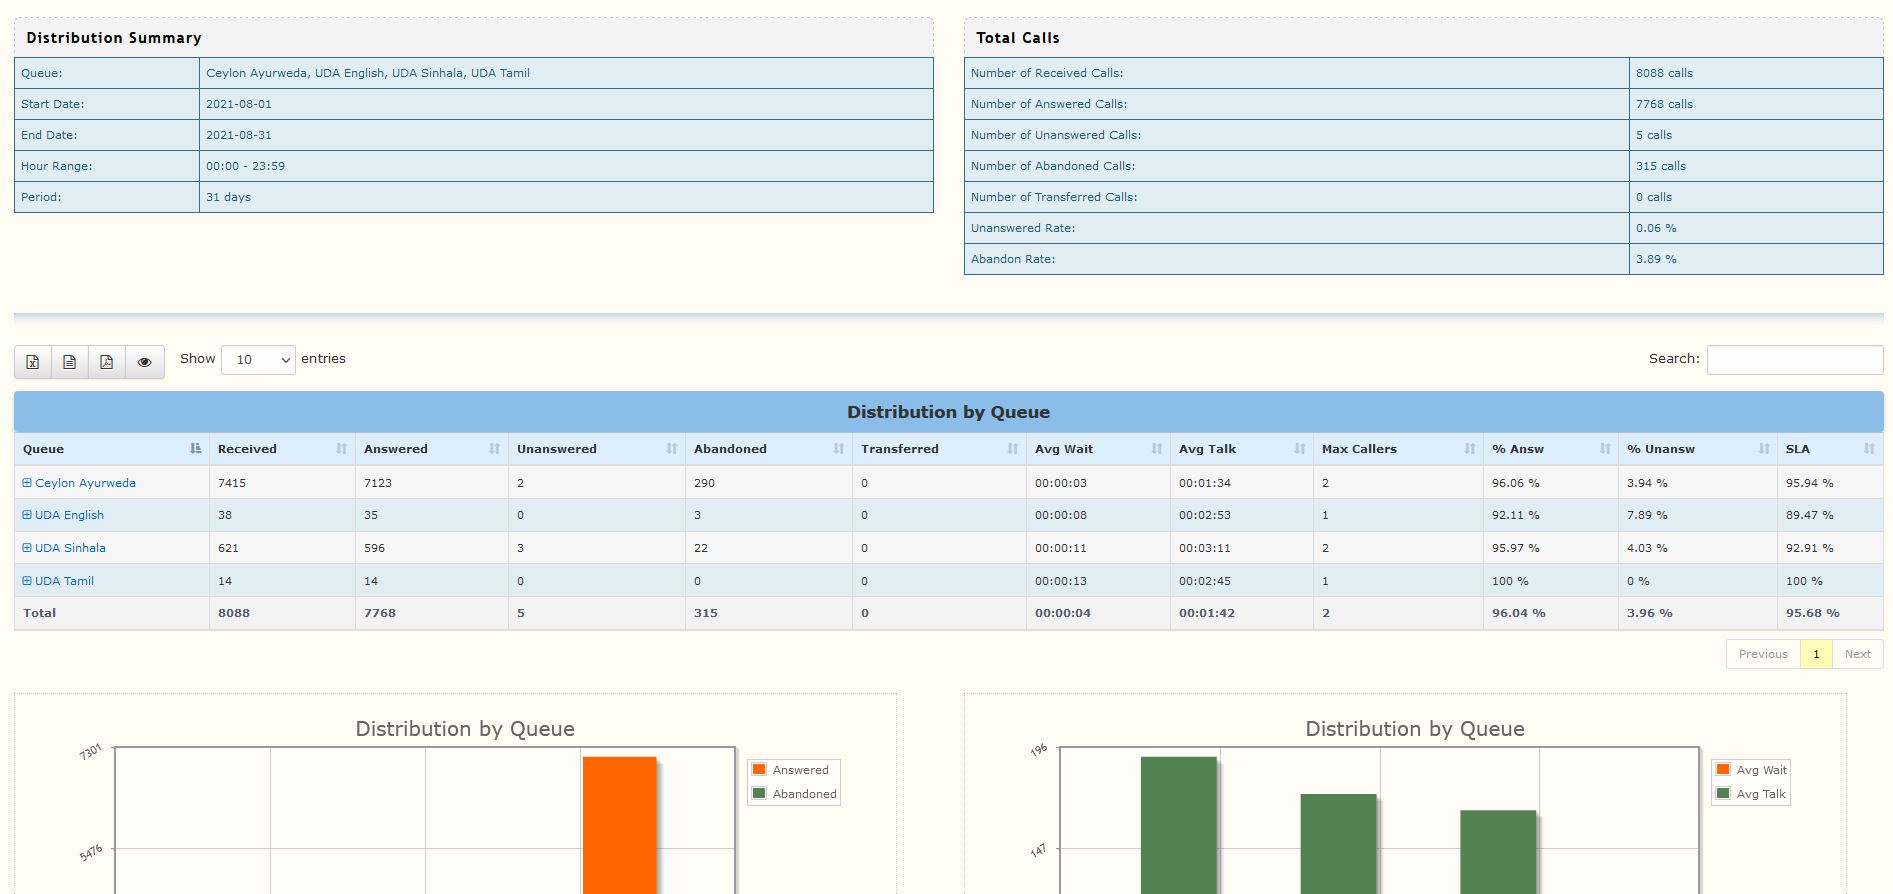Sort by % Unansw column sort icon
The height and width of the screenshot is (894, 1893).
coord(1764,449)
